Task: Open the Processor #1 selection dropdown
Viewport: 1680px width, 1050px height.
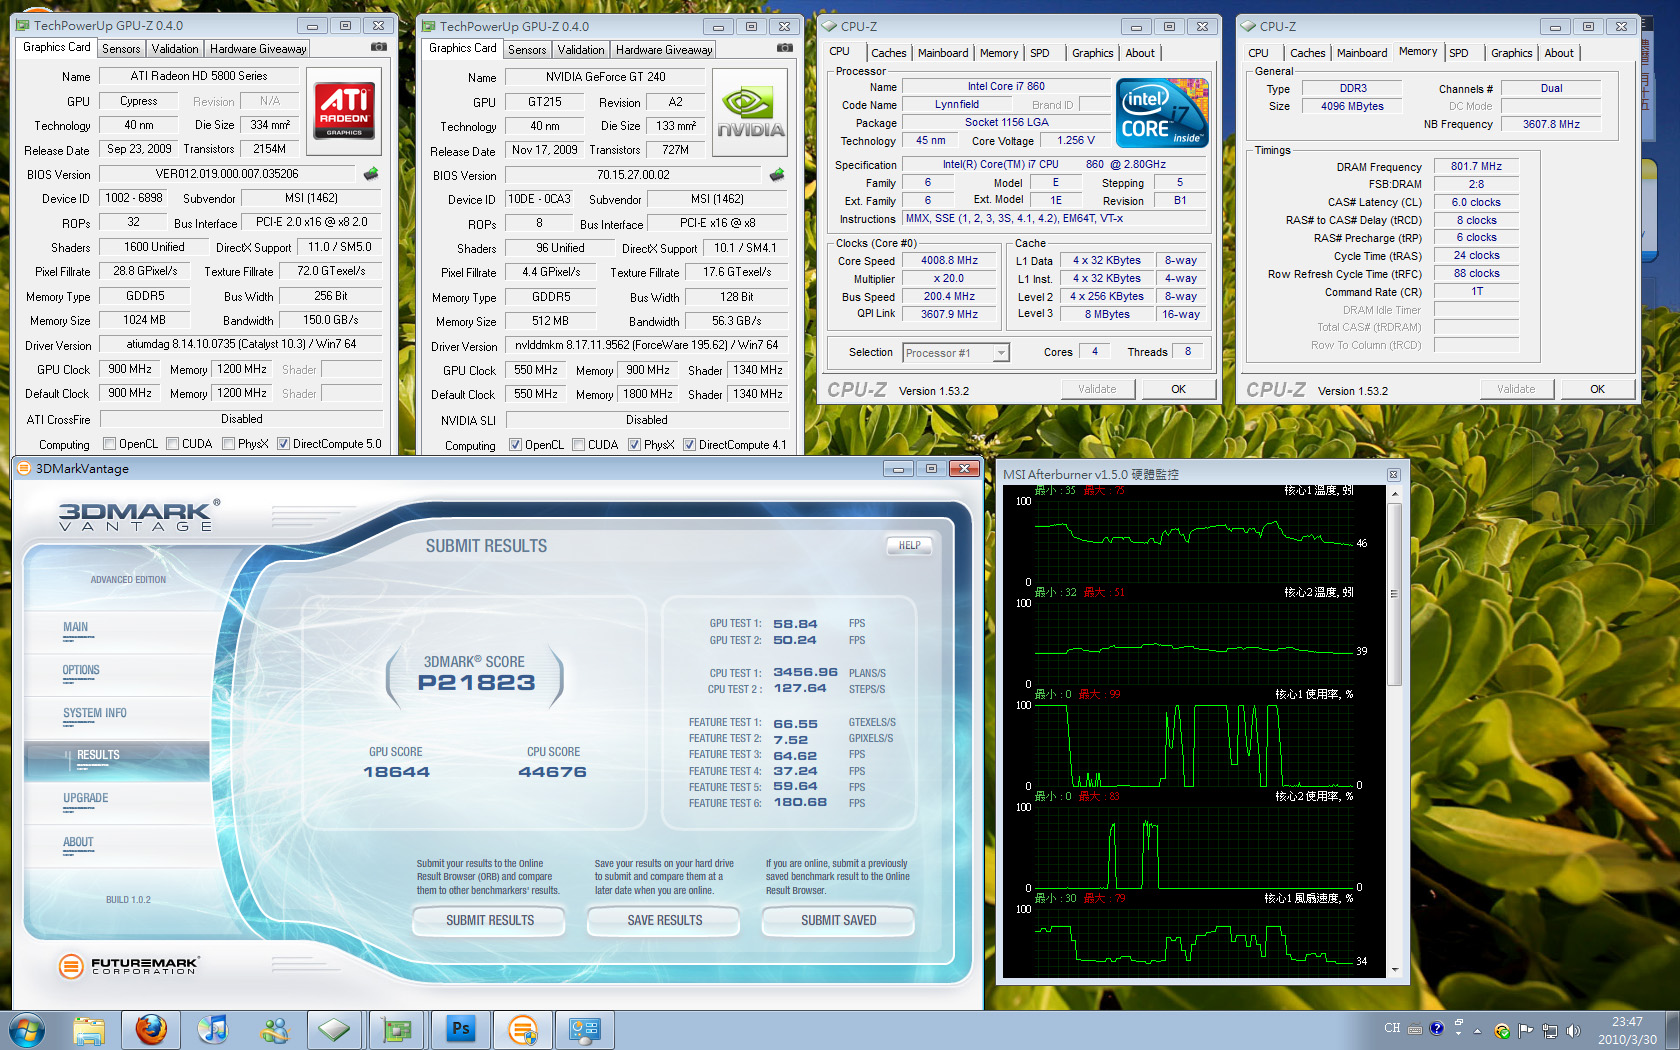Action: [1001, 353]
